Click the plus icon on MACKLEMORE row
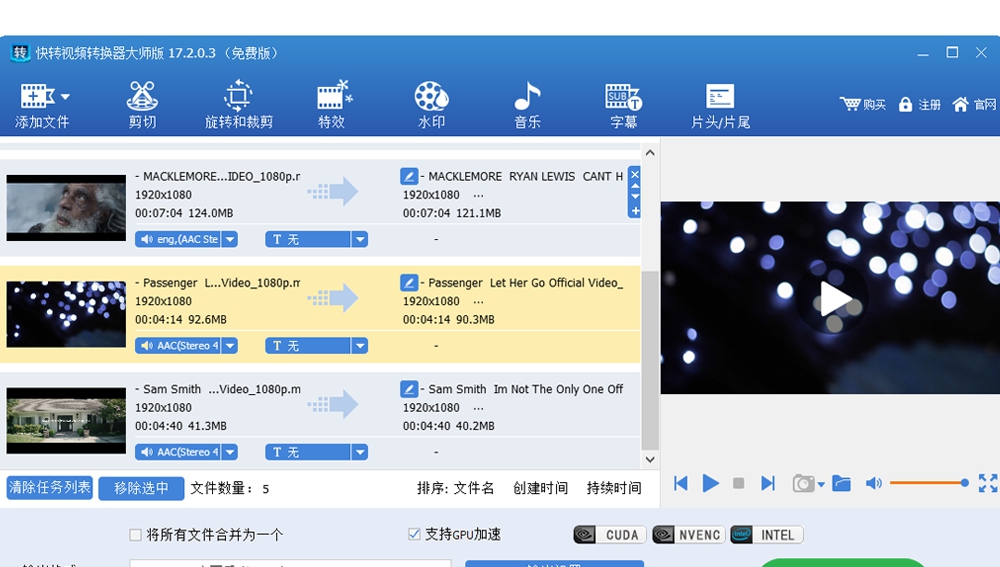This screenshot has height=567, width=1000. 635,210
